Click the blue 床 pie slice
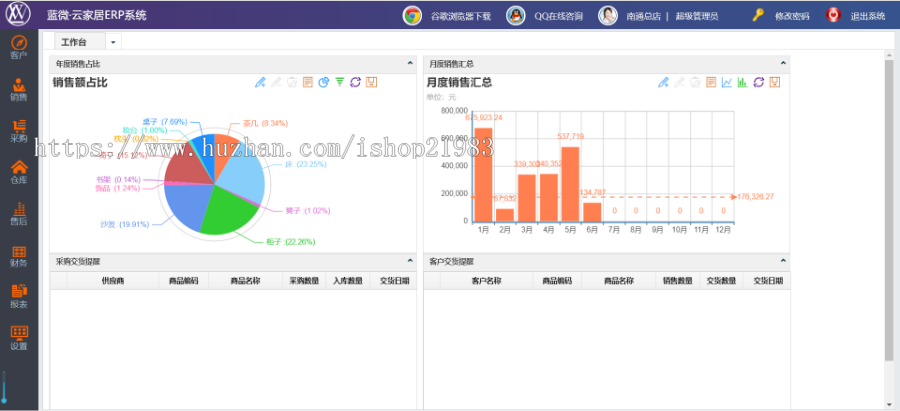The width and height of the screenshot is (900, 411). coord(240,172)
